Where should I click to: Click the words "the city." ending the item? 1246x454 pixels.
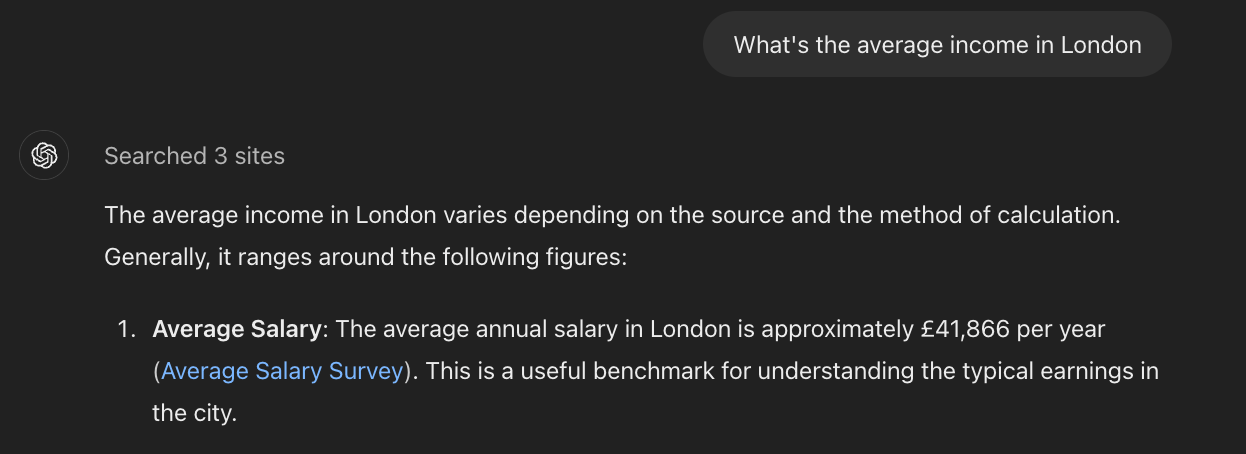[195, 413]
